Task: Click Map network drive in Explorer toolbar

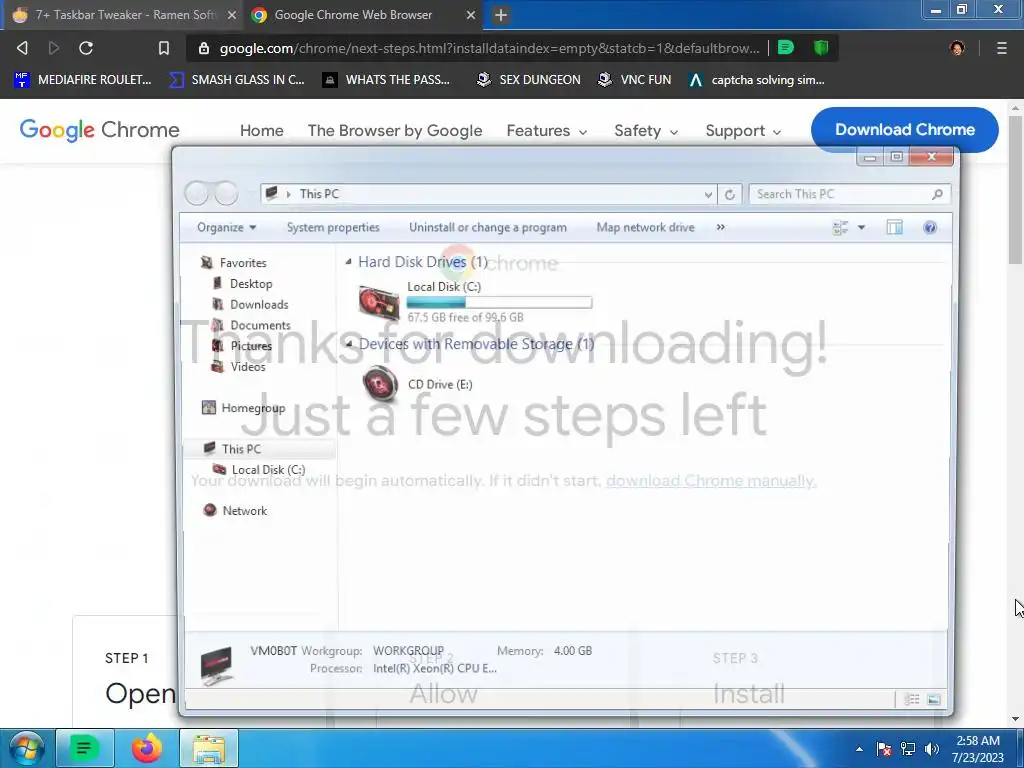Action: (645, 227)
